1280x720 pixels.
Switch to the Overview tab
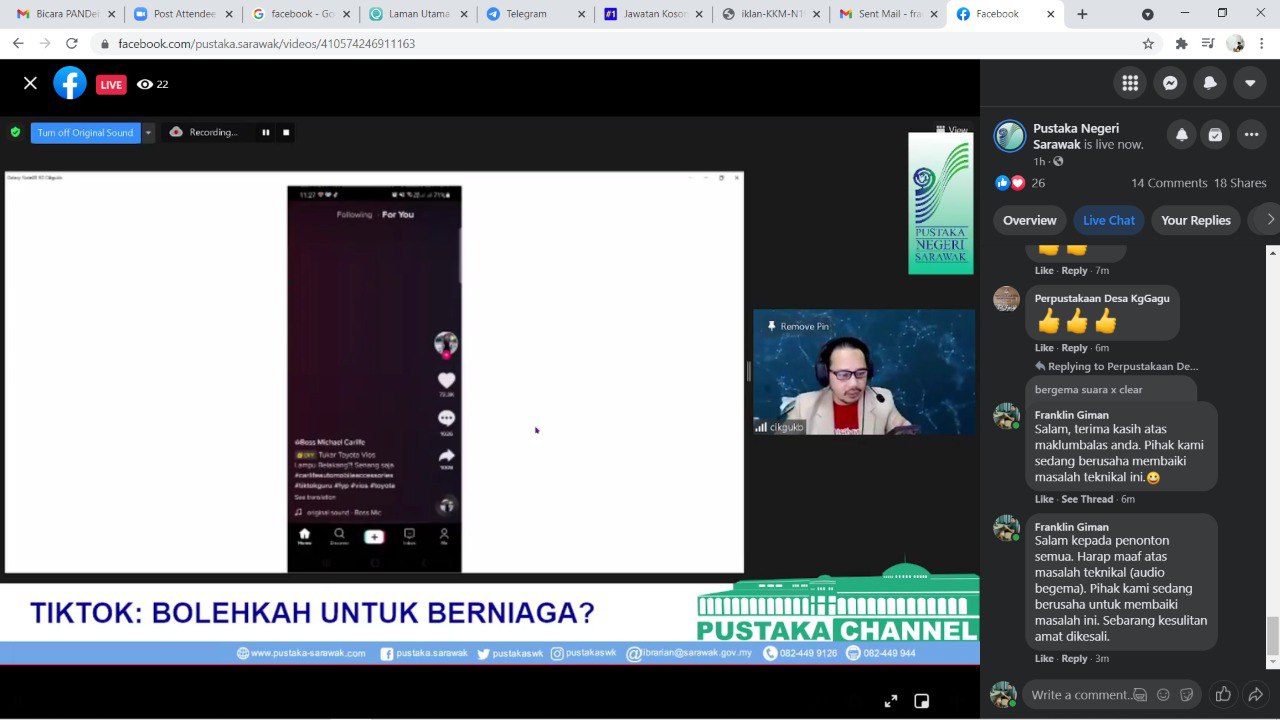tap(1029, 220)
